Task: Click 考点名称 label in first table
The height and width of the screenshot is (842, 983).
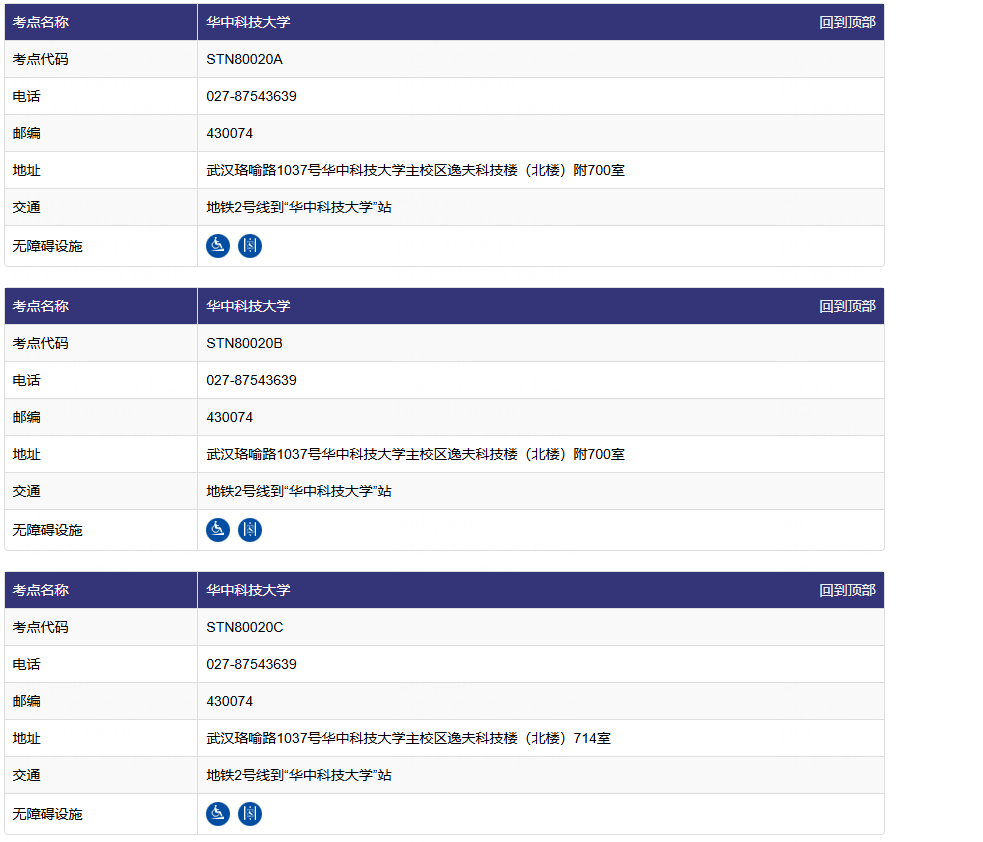Action: [x=41, y=22]
